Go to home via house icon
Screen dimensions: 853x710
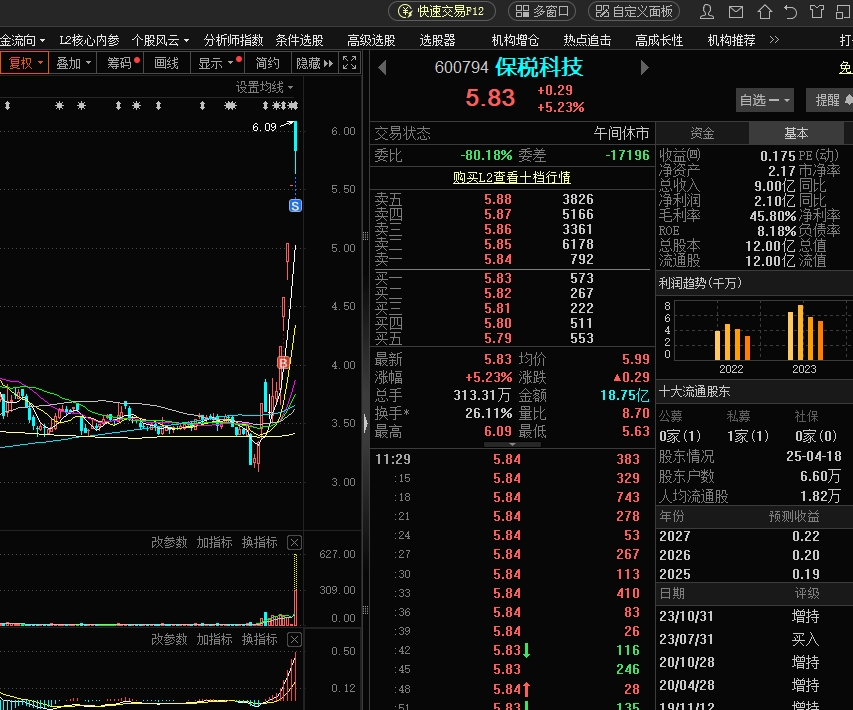click(x=764, y=11)
